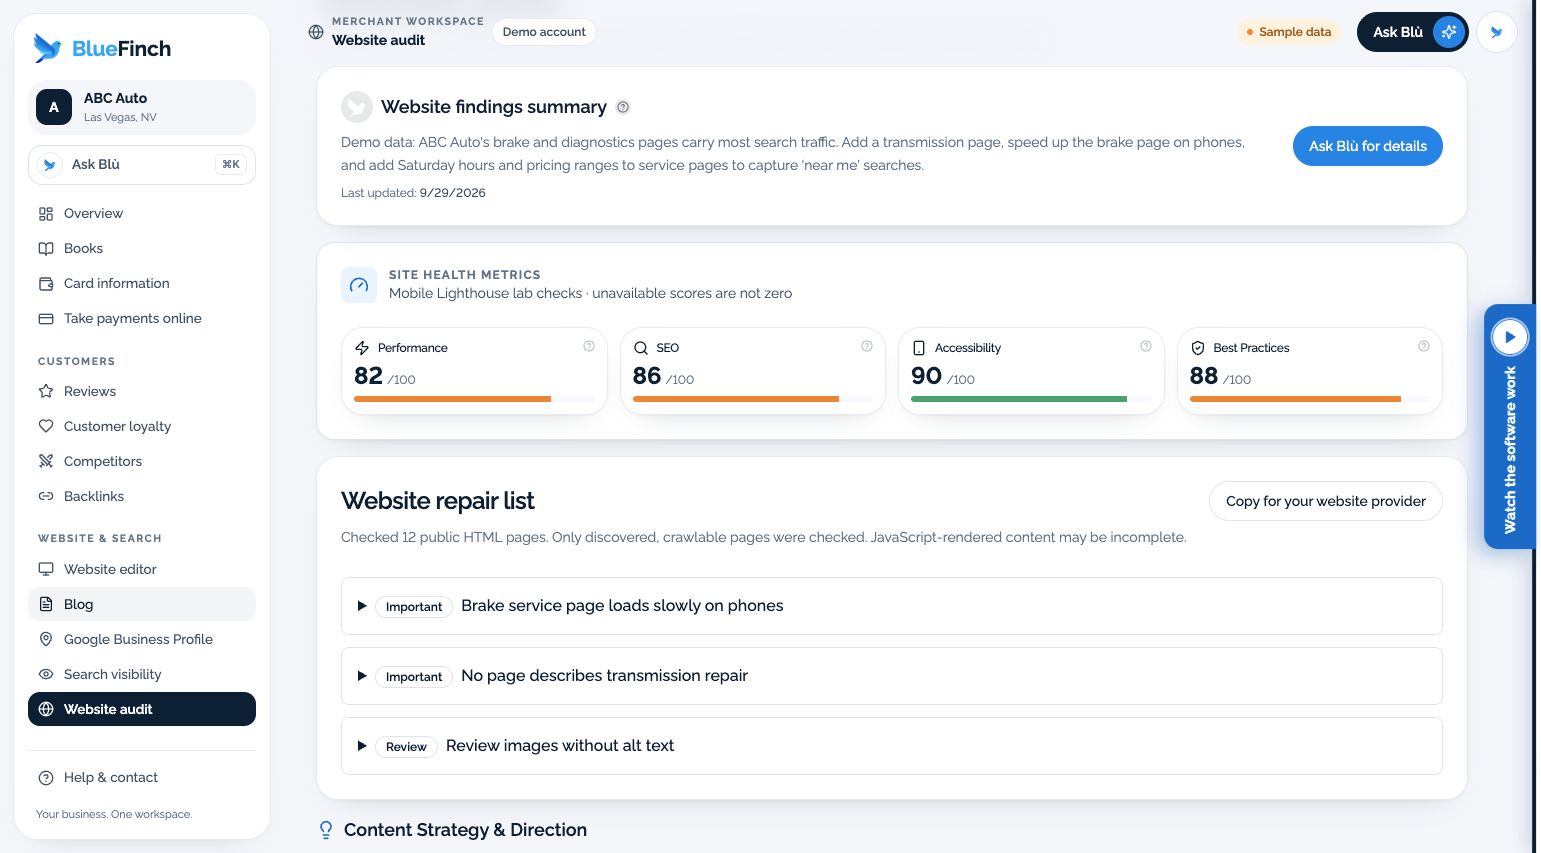Click the Website editor monitor icon
Screen dimensions: 1541x853
(x=46, y=569)
